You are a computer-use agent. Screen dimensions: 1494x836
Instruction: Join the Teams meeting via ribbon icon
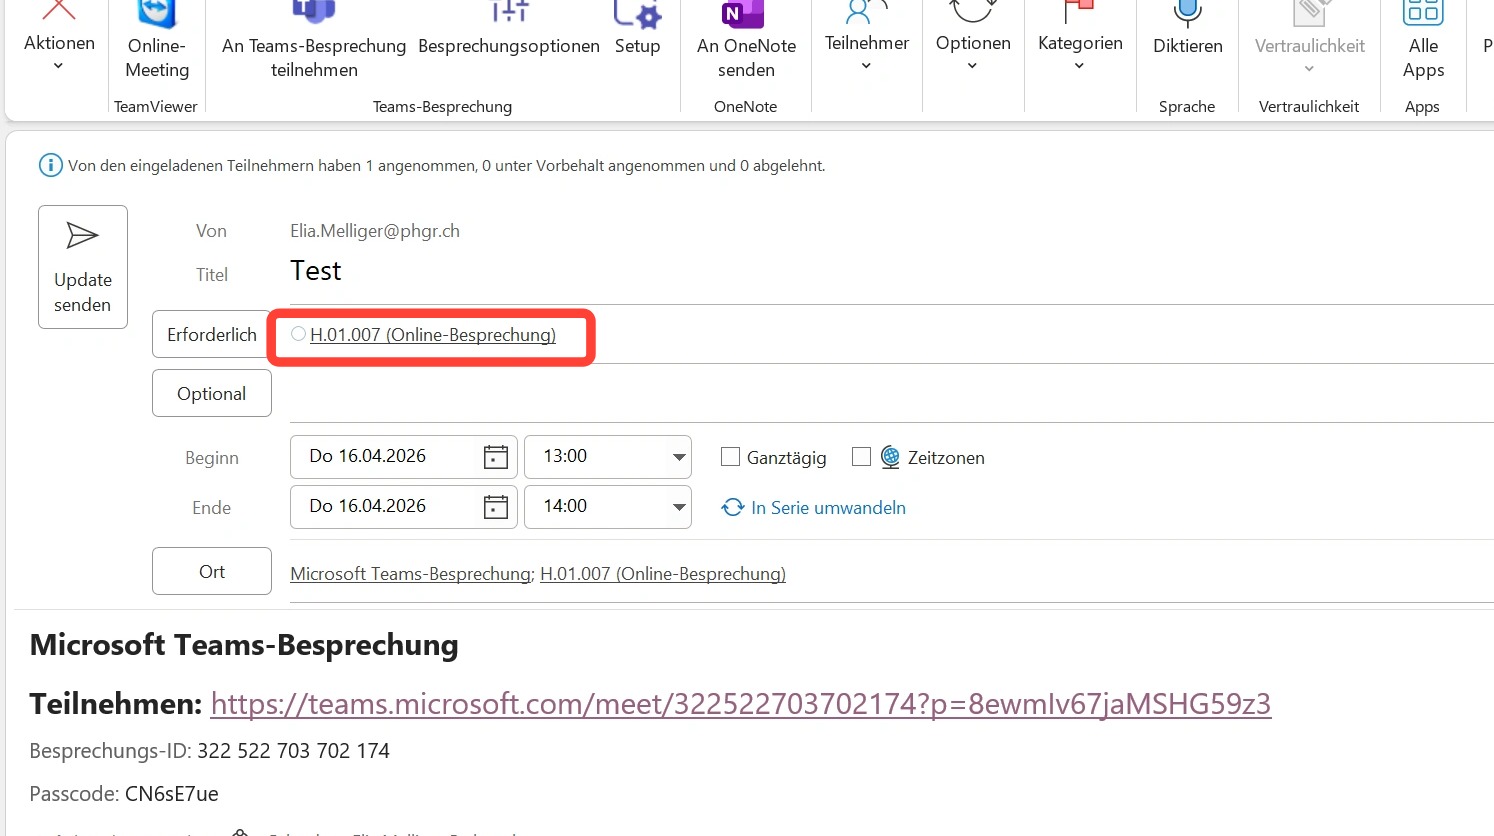[x=314, y=12]
